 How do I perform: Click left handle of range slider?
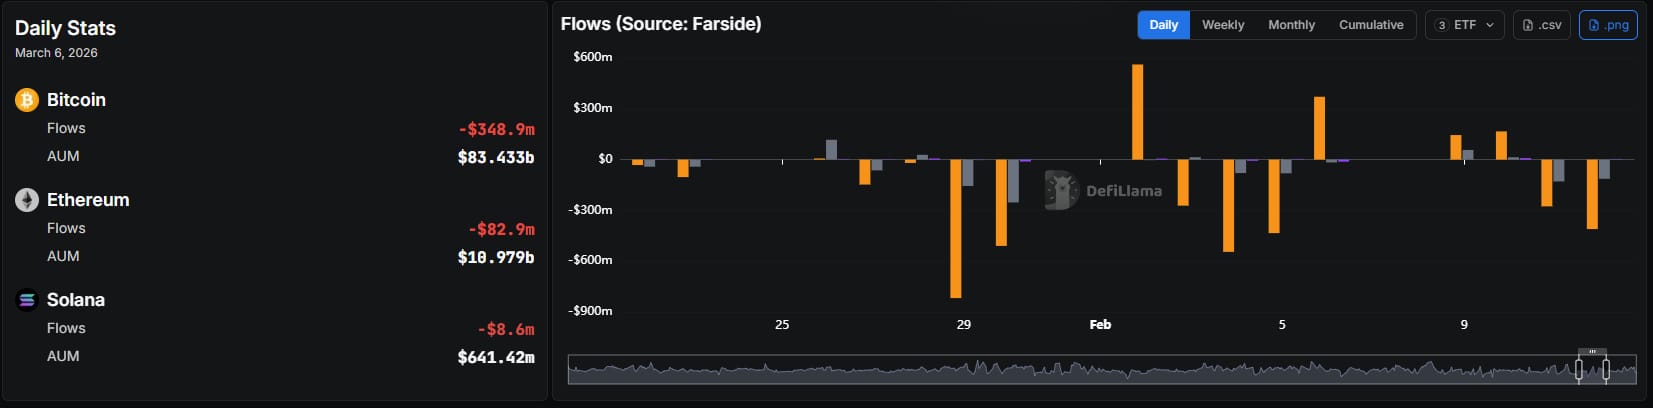click(x=1579, y=370)
